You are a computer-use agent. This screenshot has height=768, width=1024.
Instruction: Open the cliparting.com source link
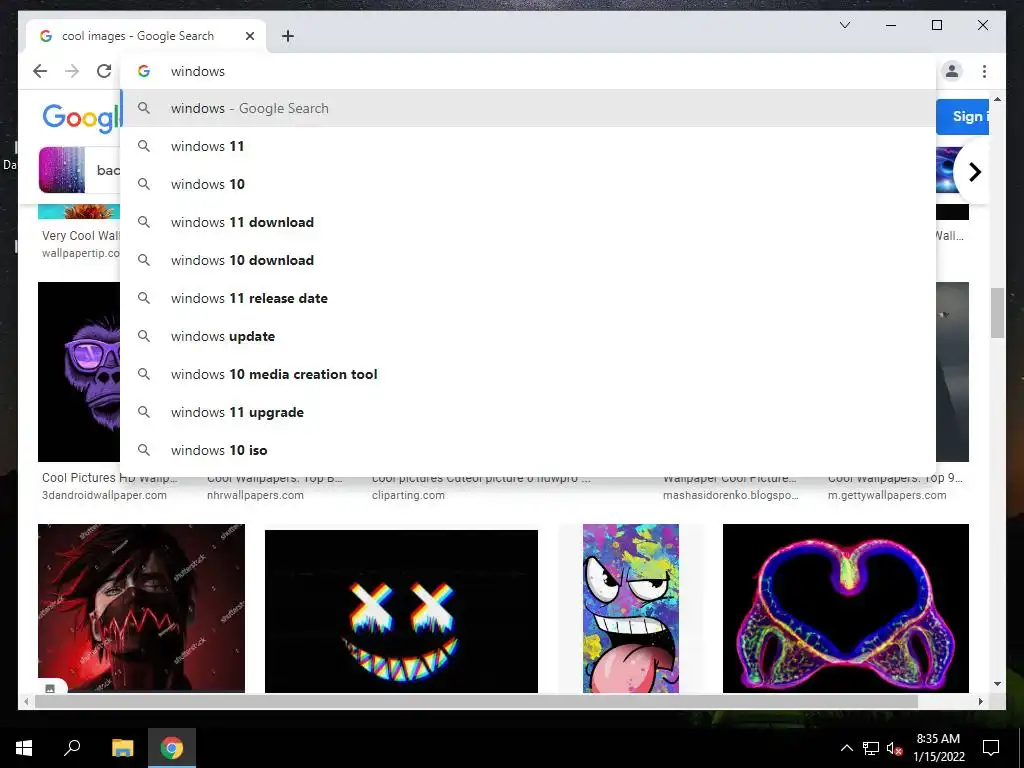pyautogui.click(x=408, y=495)
